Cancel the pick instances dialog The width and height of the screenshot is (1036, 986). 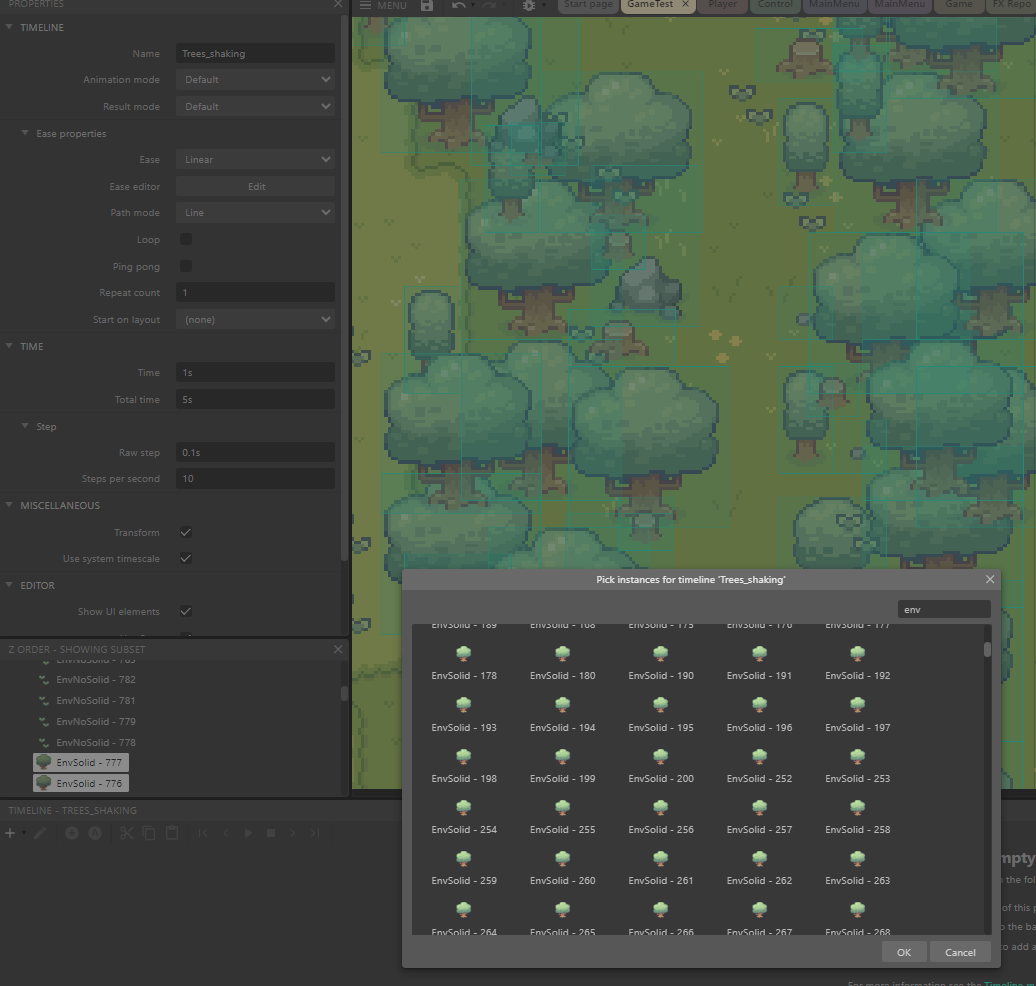[960, 952]
